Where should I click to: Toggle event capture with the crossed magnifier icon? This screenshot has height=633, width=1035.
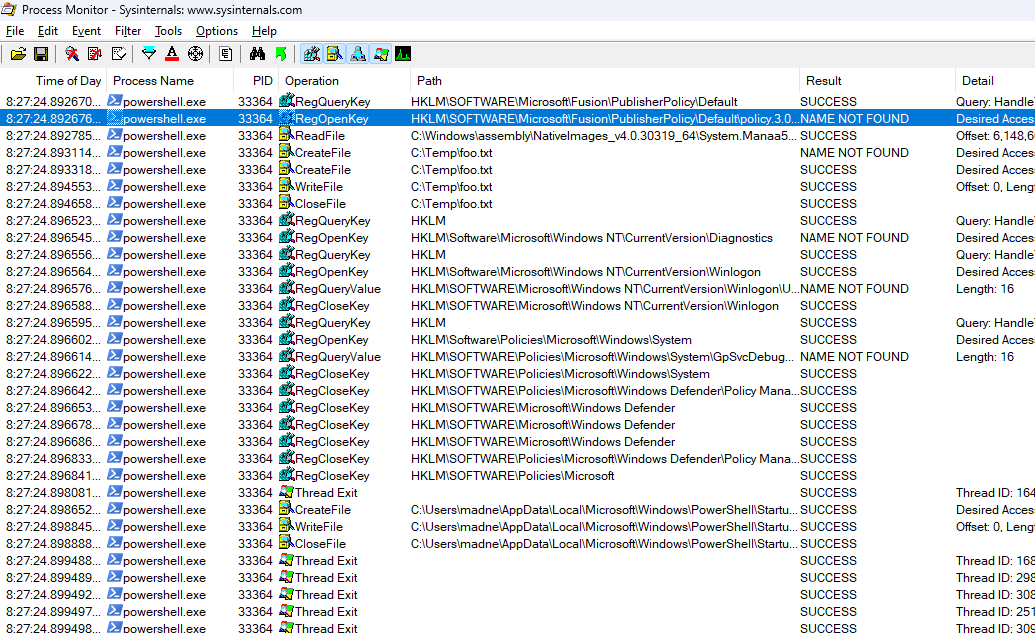tap(72, 54)
